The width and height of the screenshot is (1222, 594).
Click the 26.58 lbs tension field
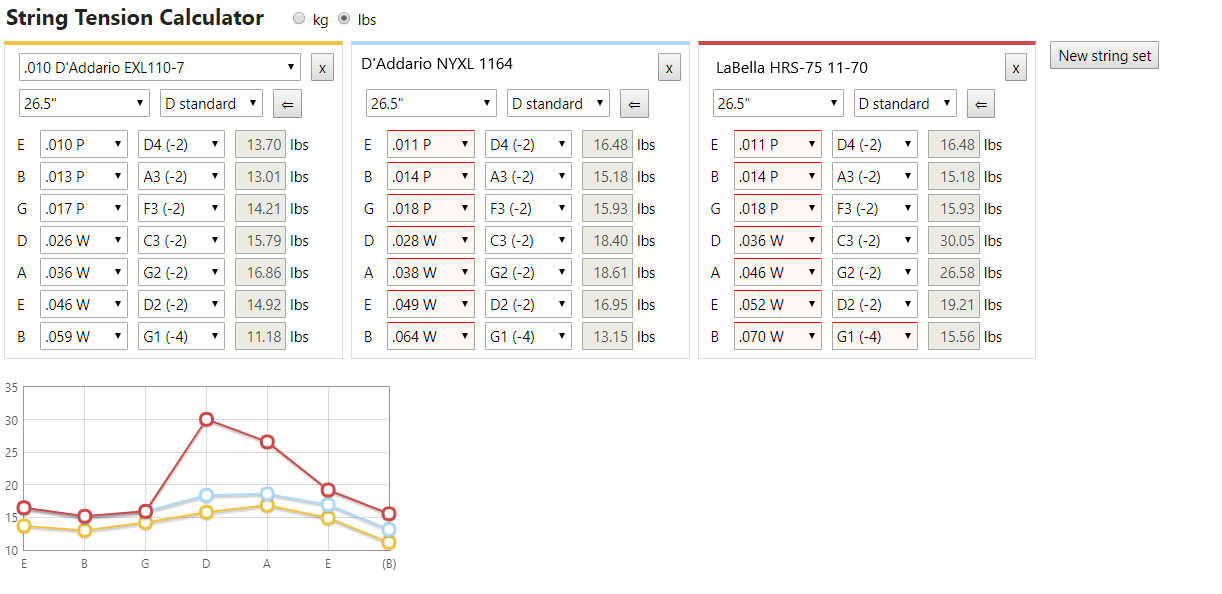click(x=954, y=272)
